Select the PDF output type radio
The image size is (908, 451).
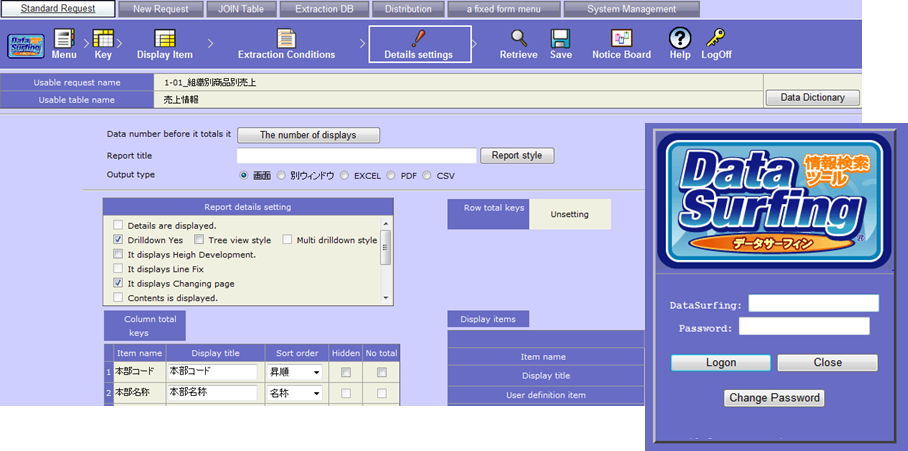391,175
